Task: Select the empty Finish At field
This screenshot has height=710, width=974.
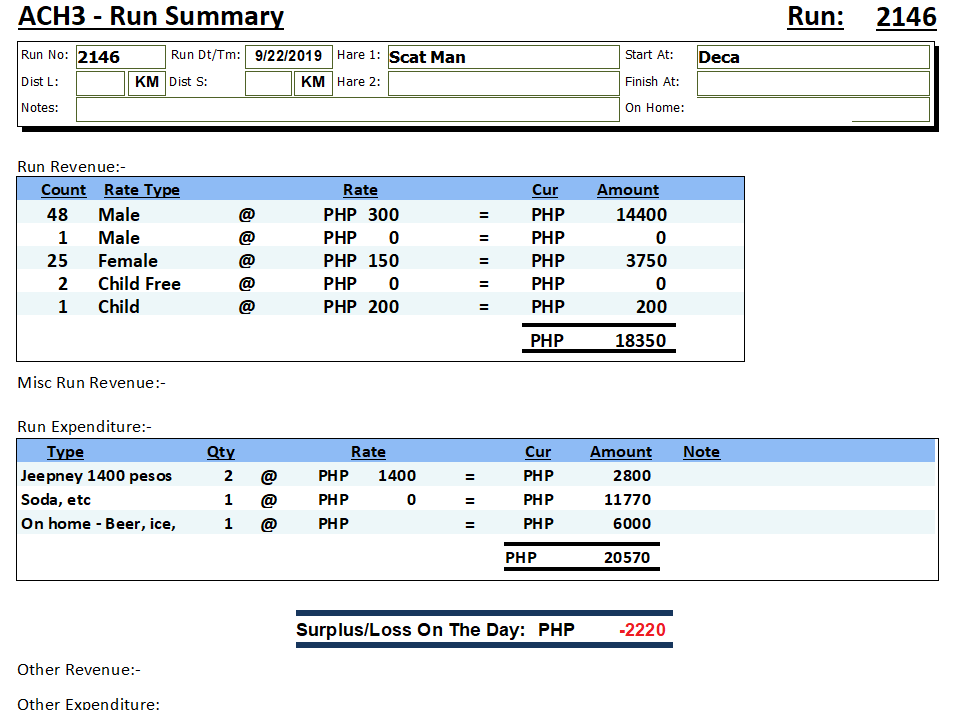Action: click(812, 83)
